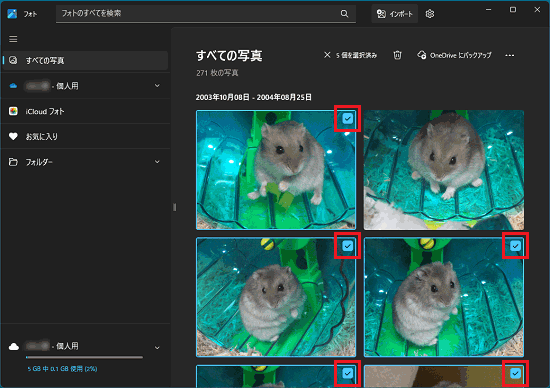Image resolution: width=550 pixels, height=388 pixels.
Task: Click the すべての写真 gallery icon
Action: point(13,60)
